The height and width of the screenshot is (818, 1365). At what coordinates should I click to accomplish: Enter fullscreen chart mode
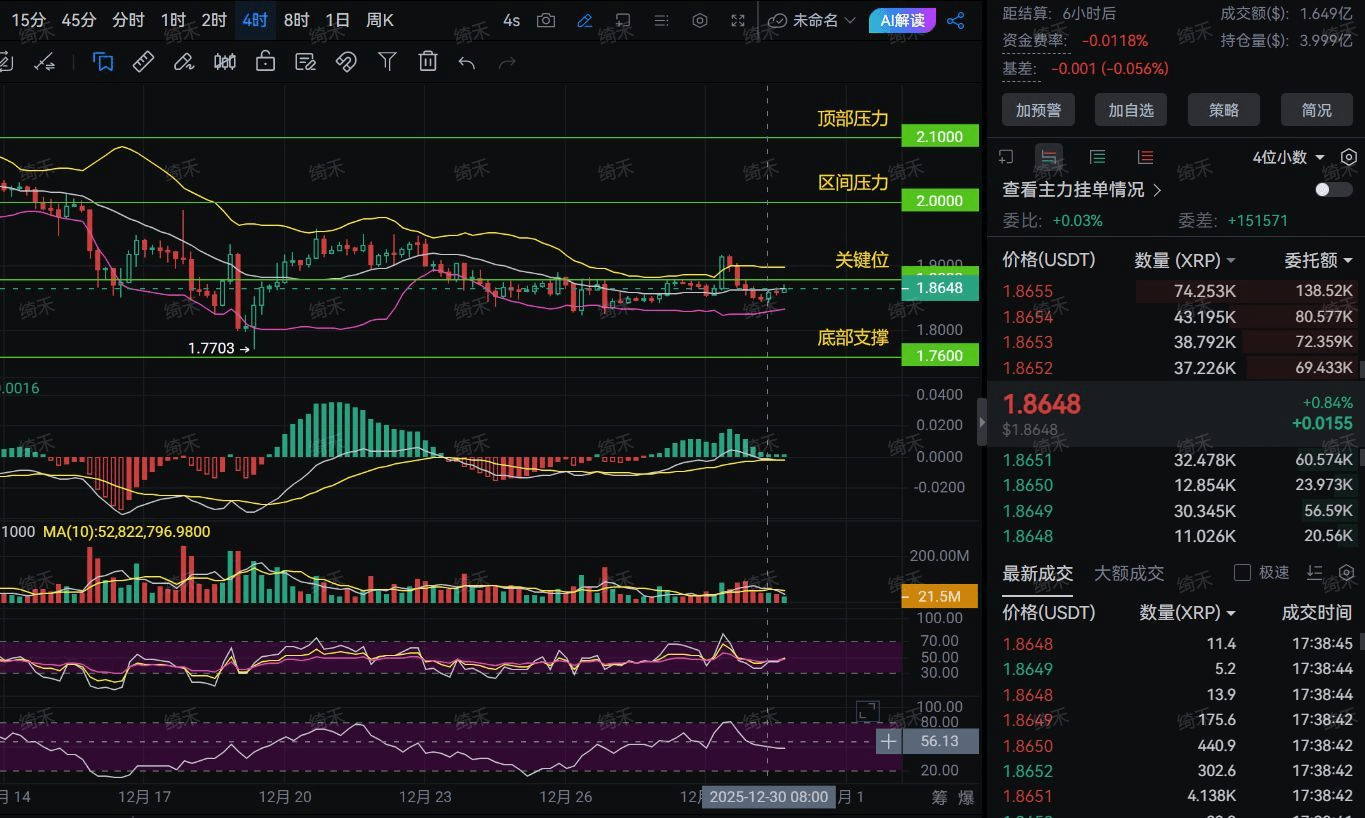click(x=738, y=20)
